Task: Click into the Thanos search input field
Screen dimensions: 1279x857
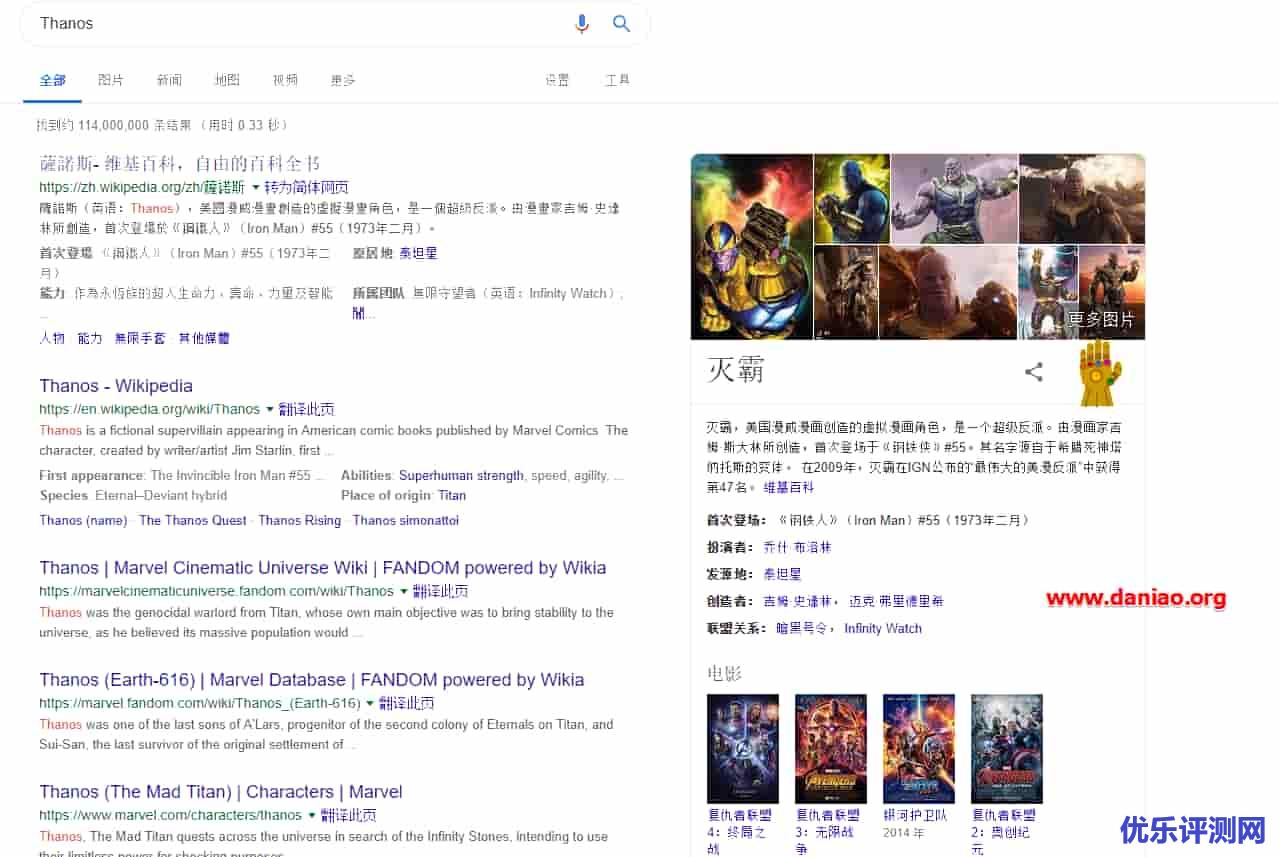Action: pyautogui.click(x=300, y=24)
